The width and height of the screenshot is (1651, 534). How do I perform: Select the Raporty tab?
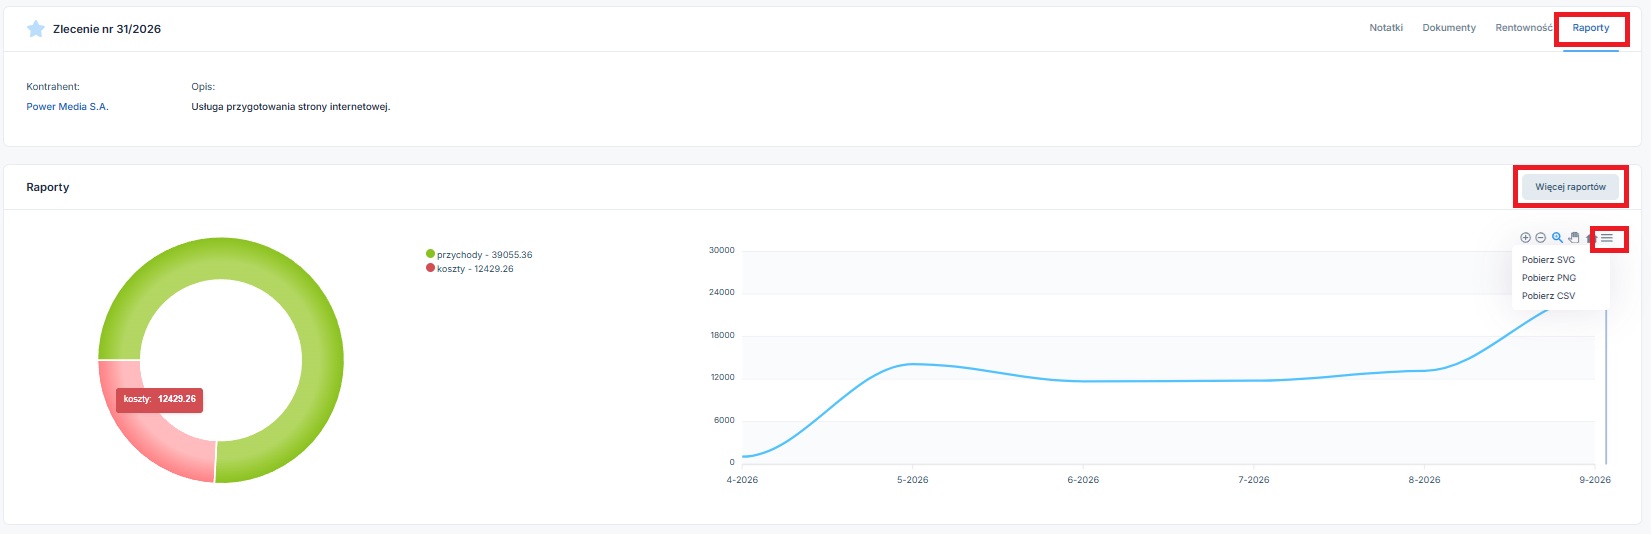pos(1591,28)
